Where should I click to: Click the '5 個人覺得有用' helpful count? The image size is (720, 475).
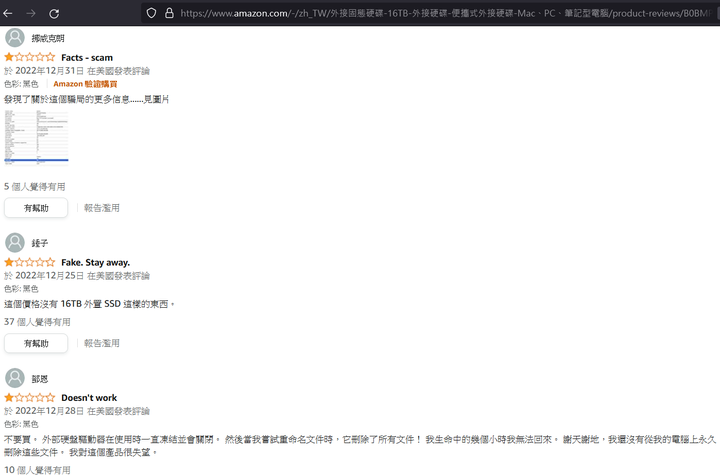tap(35, 187)
